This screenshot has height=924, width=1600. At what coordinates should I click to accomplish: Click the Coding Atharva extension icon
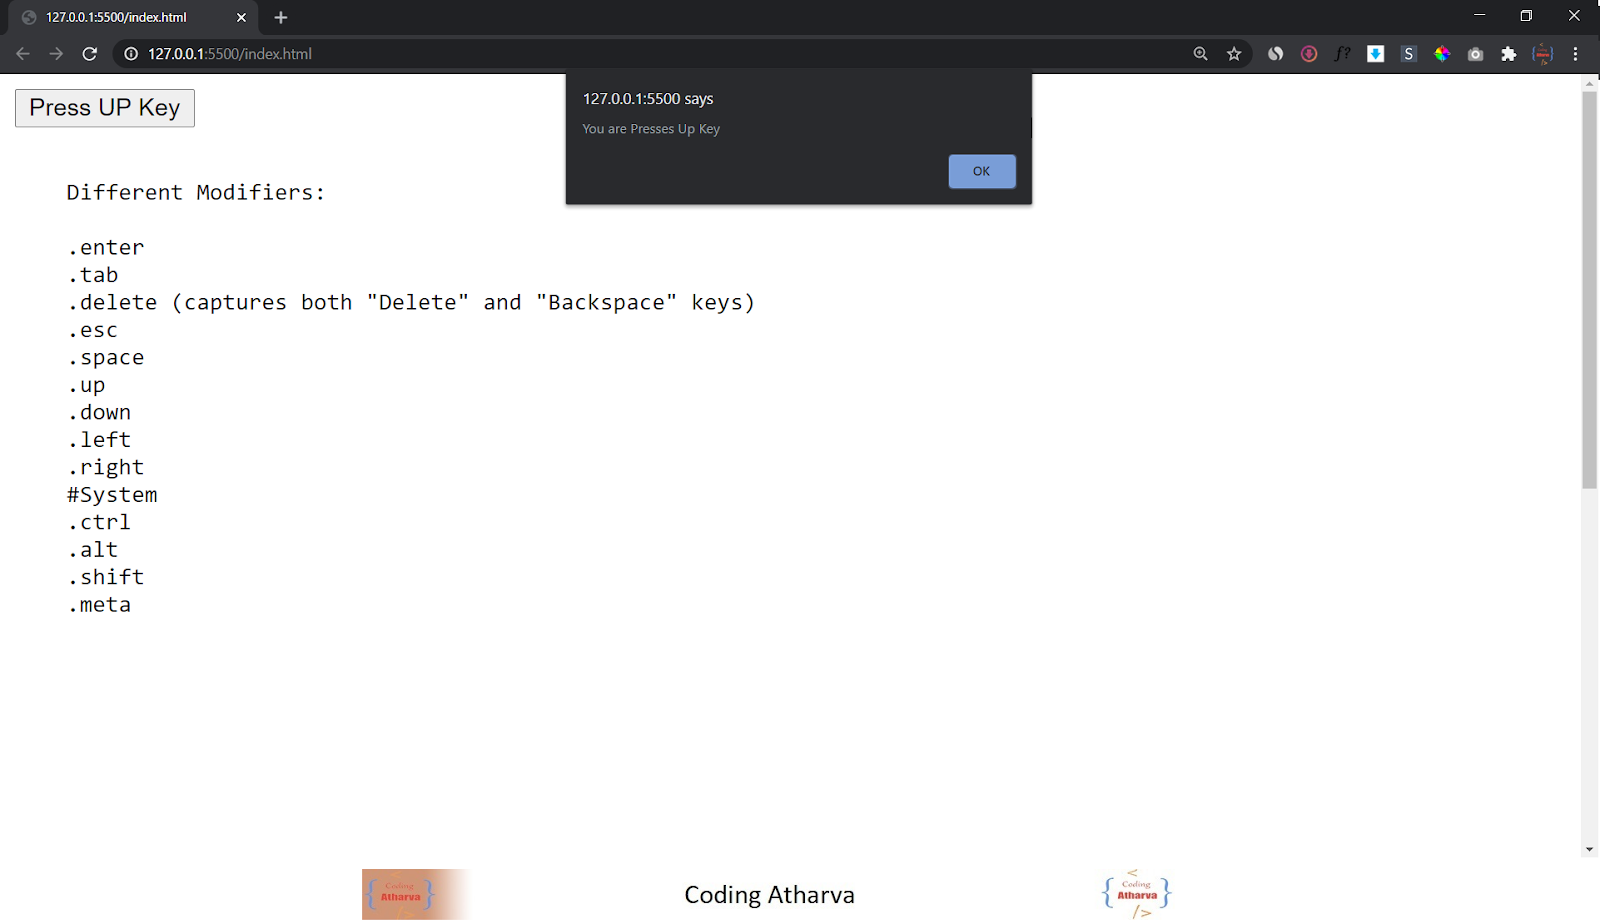[x=1543, y=54]
